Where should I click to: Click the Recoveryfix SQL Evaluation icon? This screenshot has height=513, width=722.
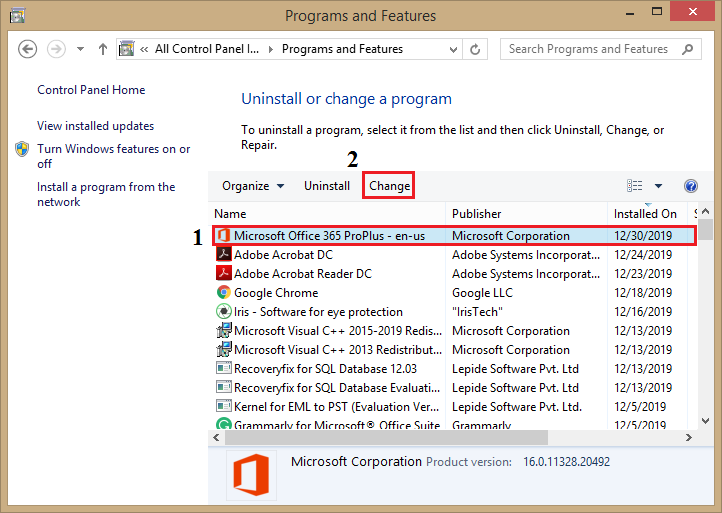click(x=223, y=387)
